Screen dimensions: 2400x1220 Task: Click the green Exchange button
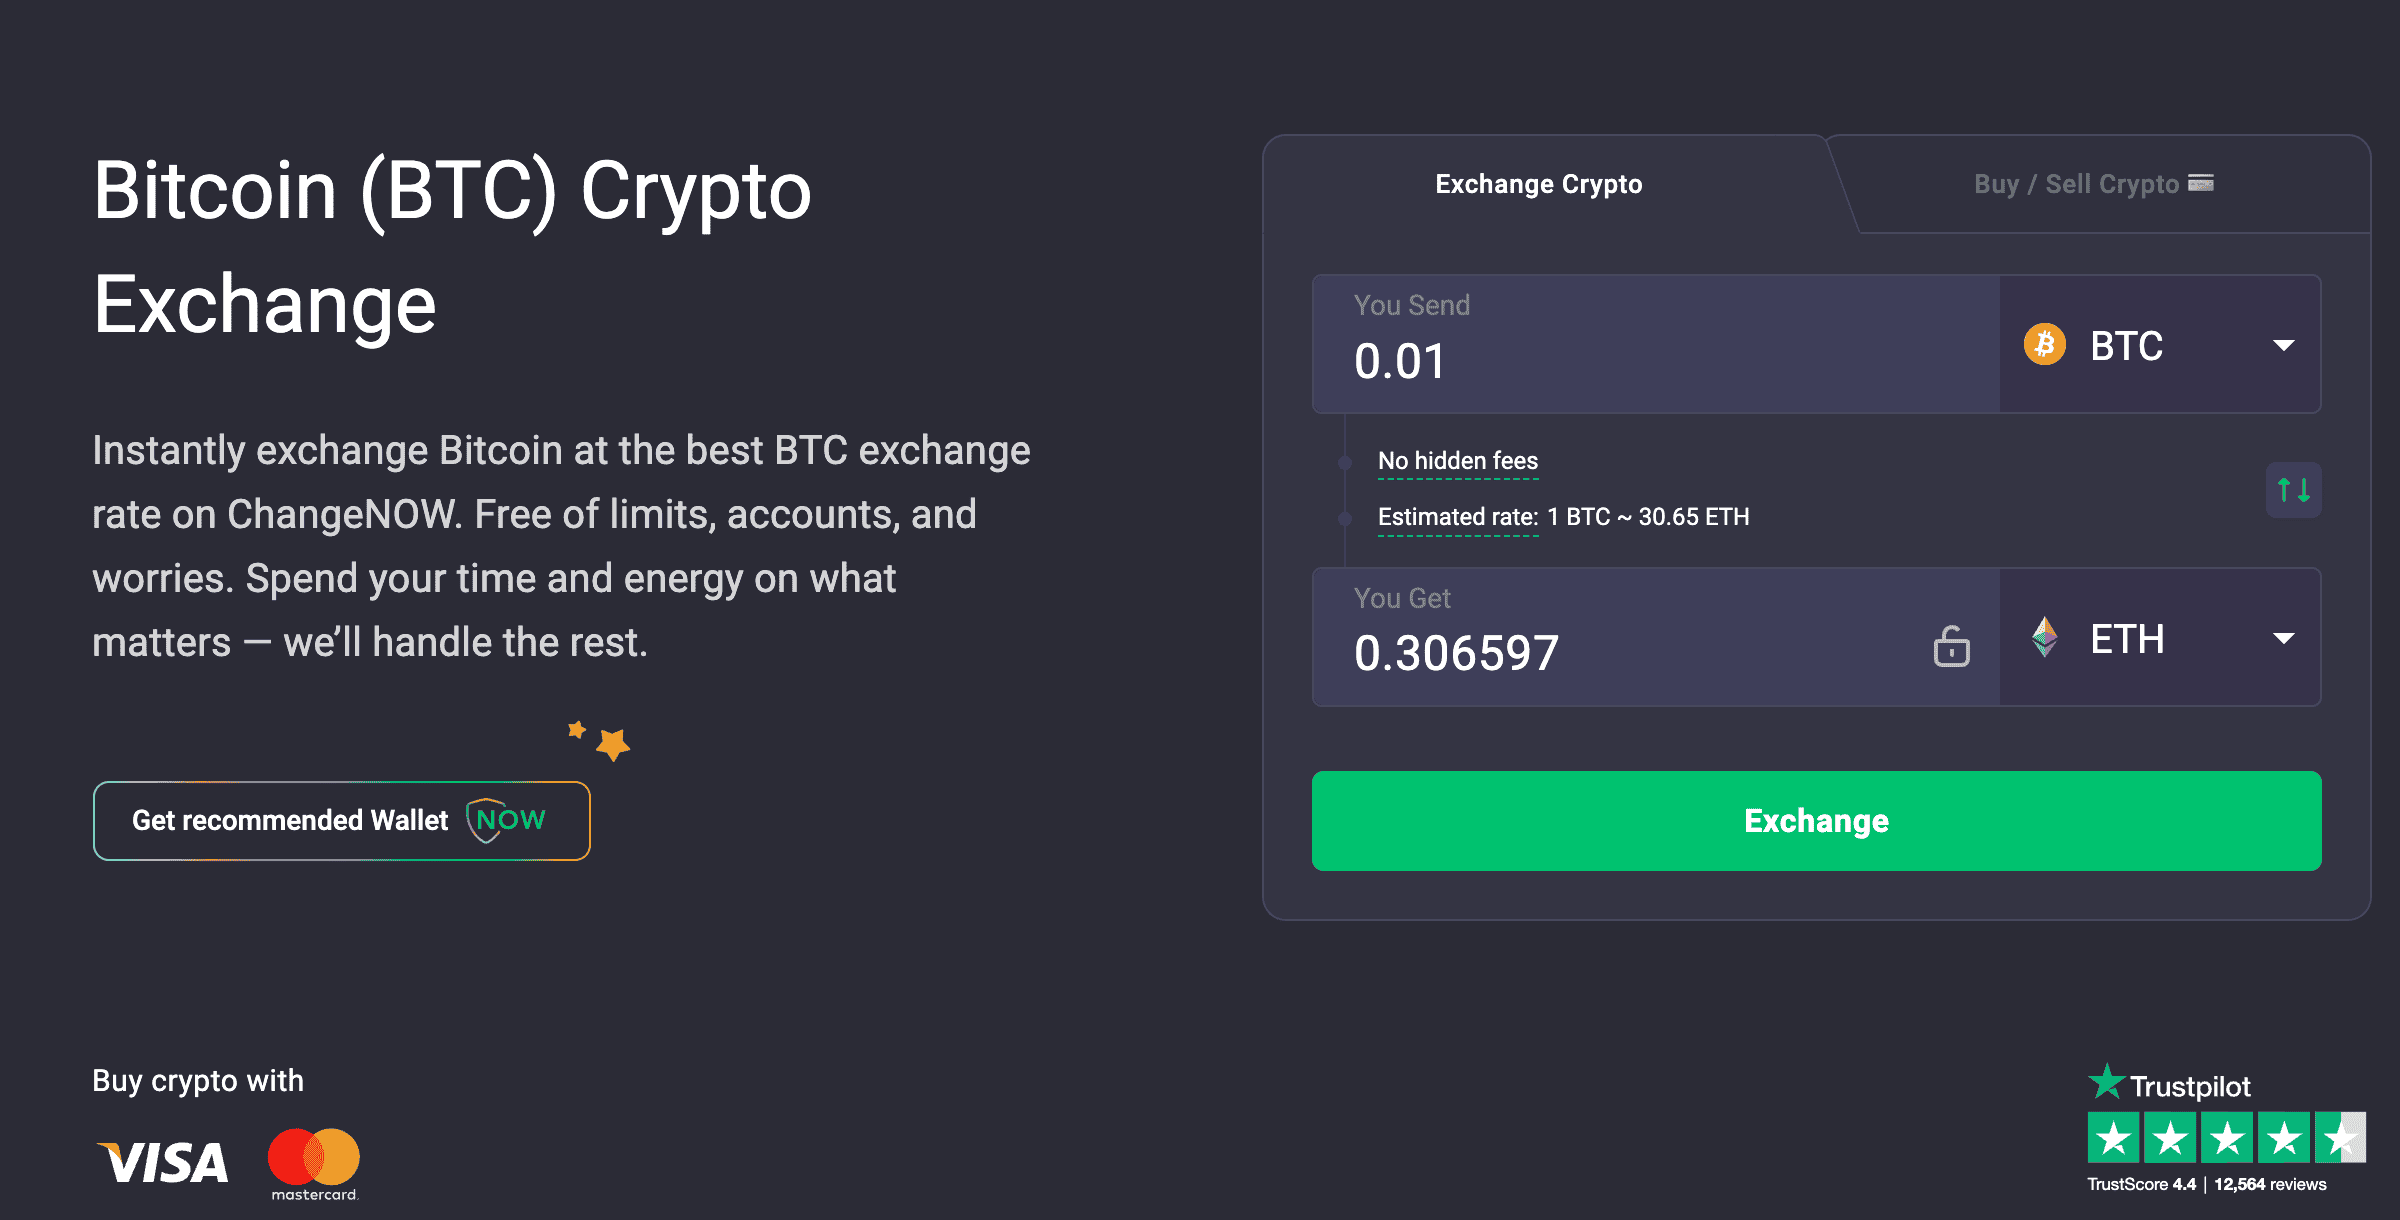click(1816, 821)
